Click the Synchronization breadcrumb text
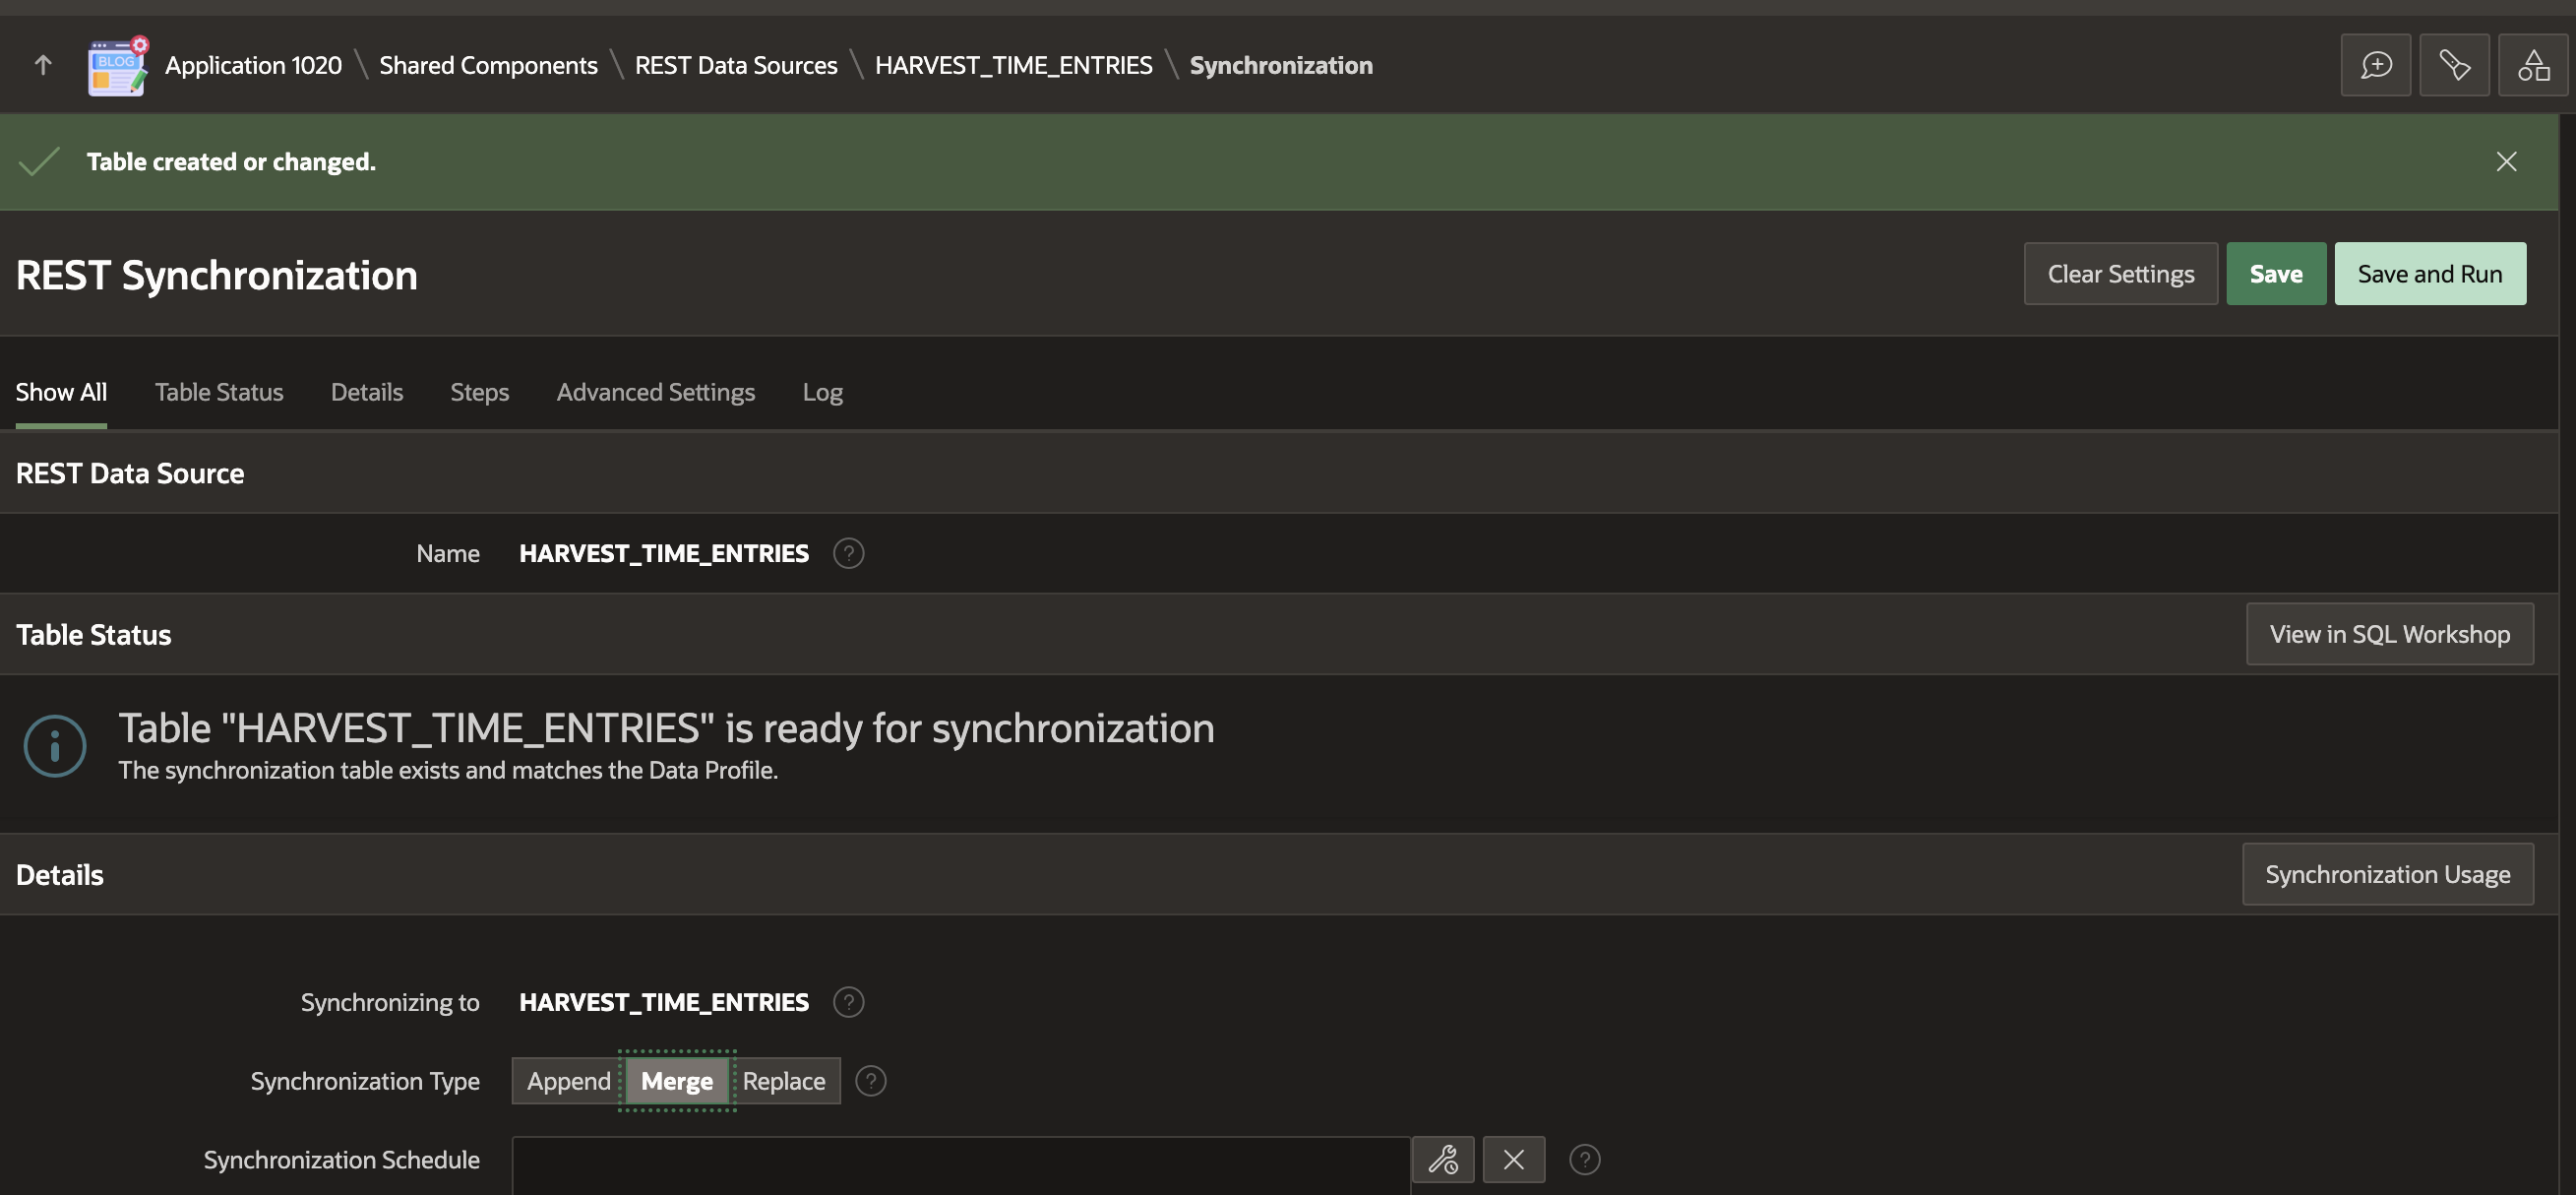Screen dimensions: 2576x1195 click(x=1280, y=65)
